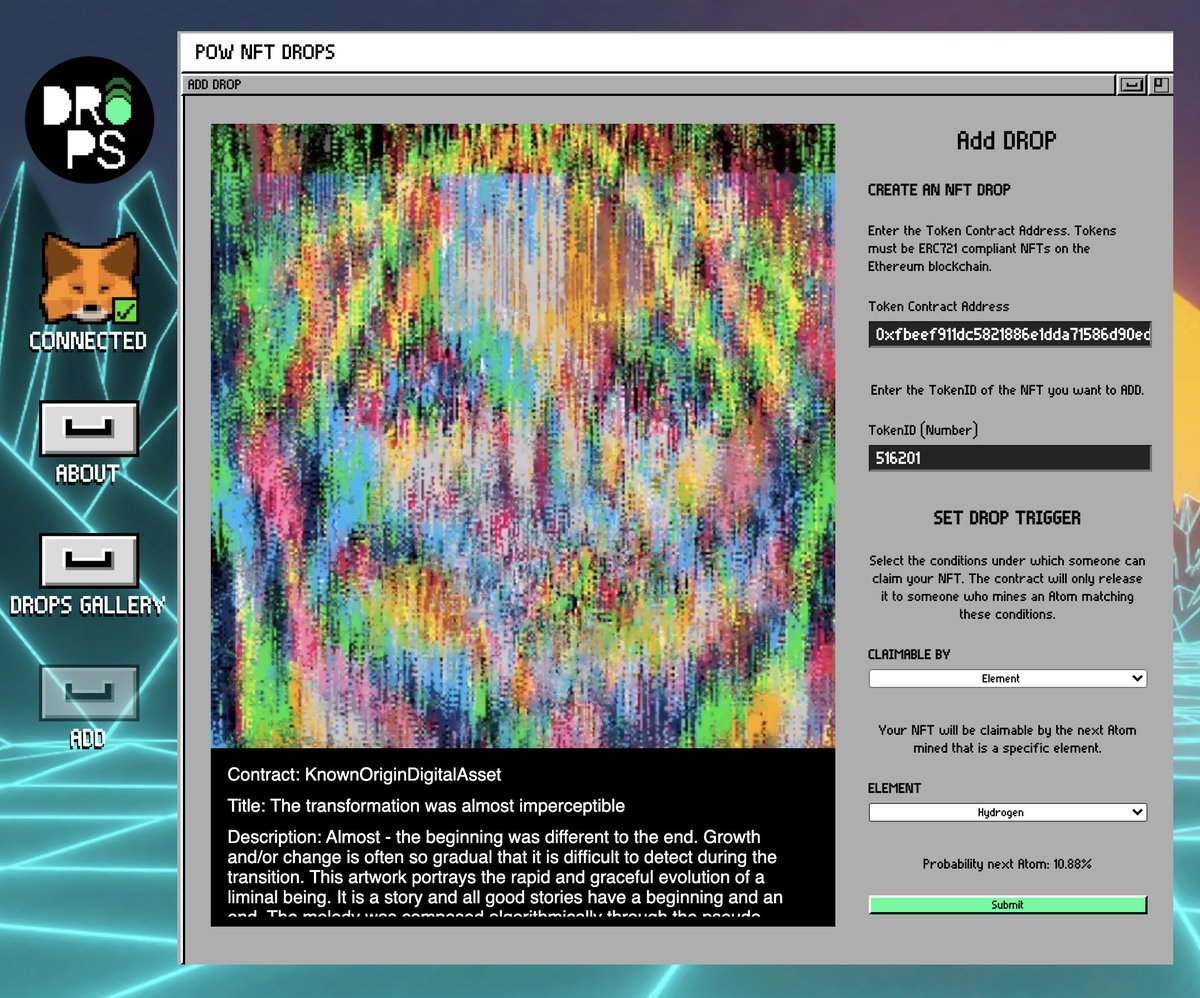Click the 'CREATE AN NFT DROP' heading
Image resolution: width=1200 pixels, height=998 pixels.
(939, 190)
